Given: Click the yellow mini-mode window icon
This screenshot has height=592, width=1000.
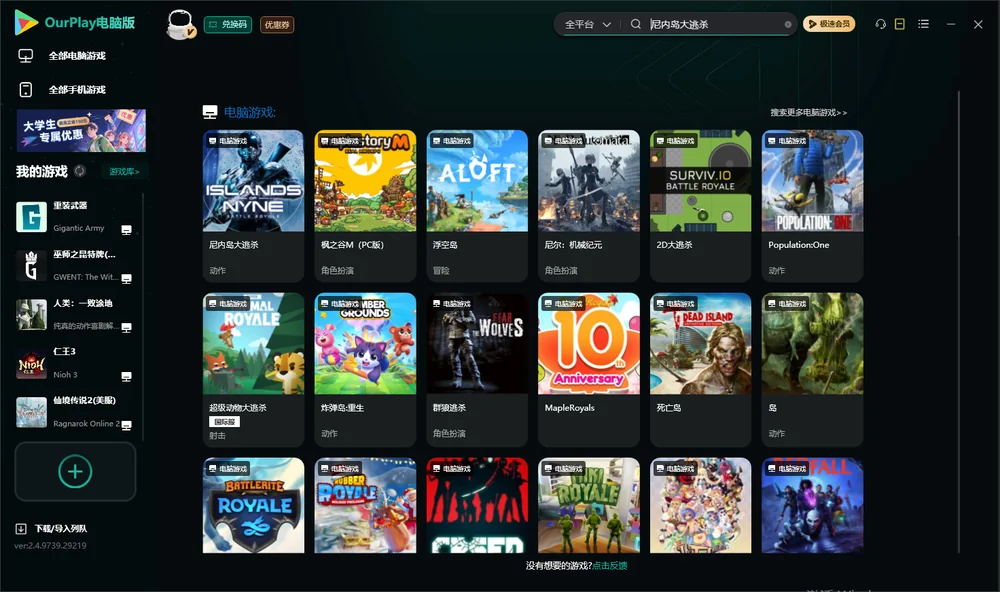Looking at the screenshot, I should pyautogui.click(x=900, y=24).
